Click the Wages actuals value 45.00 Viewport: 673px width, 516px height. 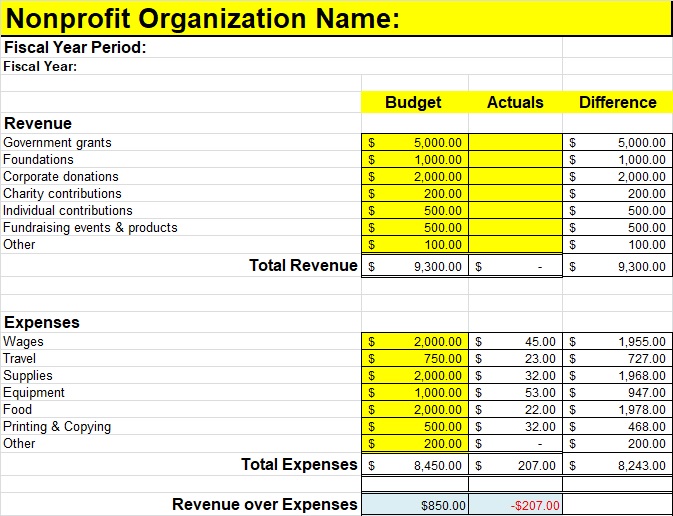pyautogui.click(x=515, y=342)
